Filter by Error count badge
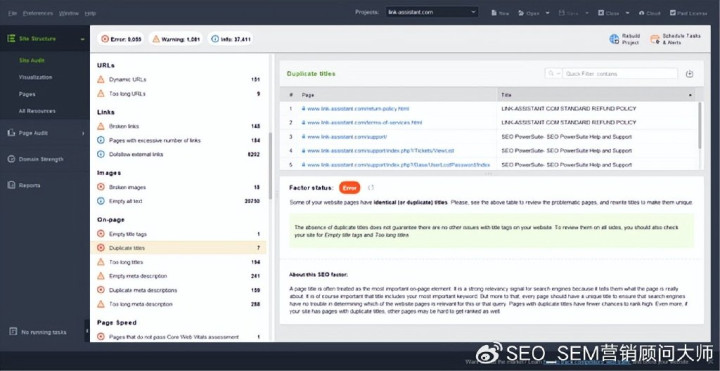The height and width of the screenshot is (371, 720). [121, 39]
